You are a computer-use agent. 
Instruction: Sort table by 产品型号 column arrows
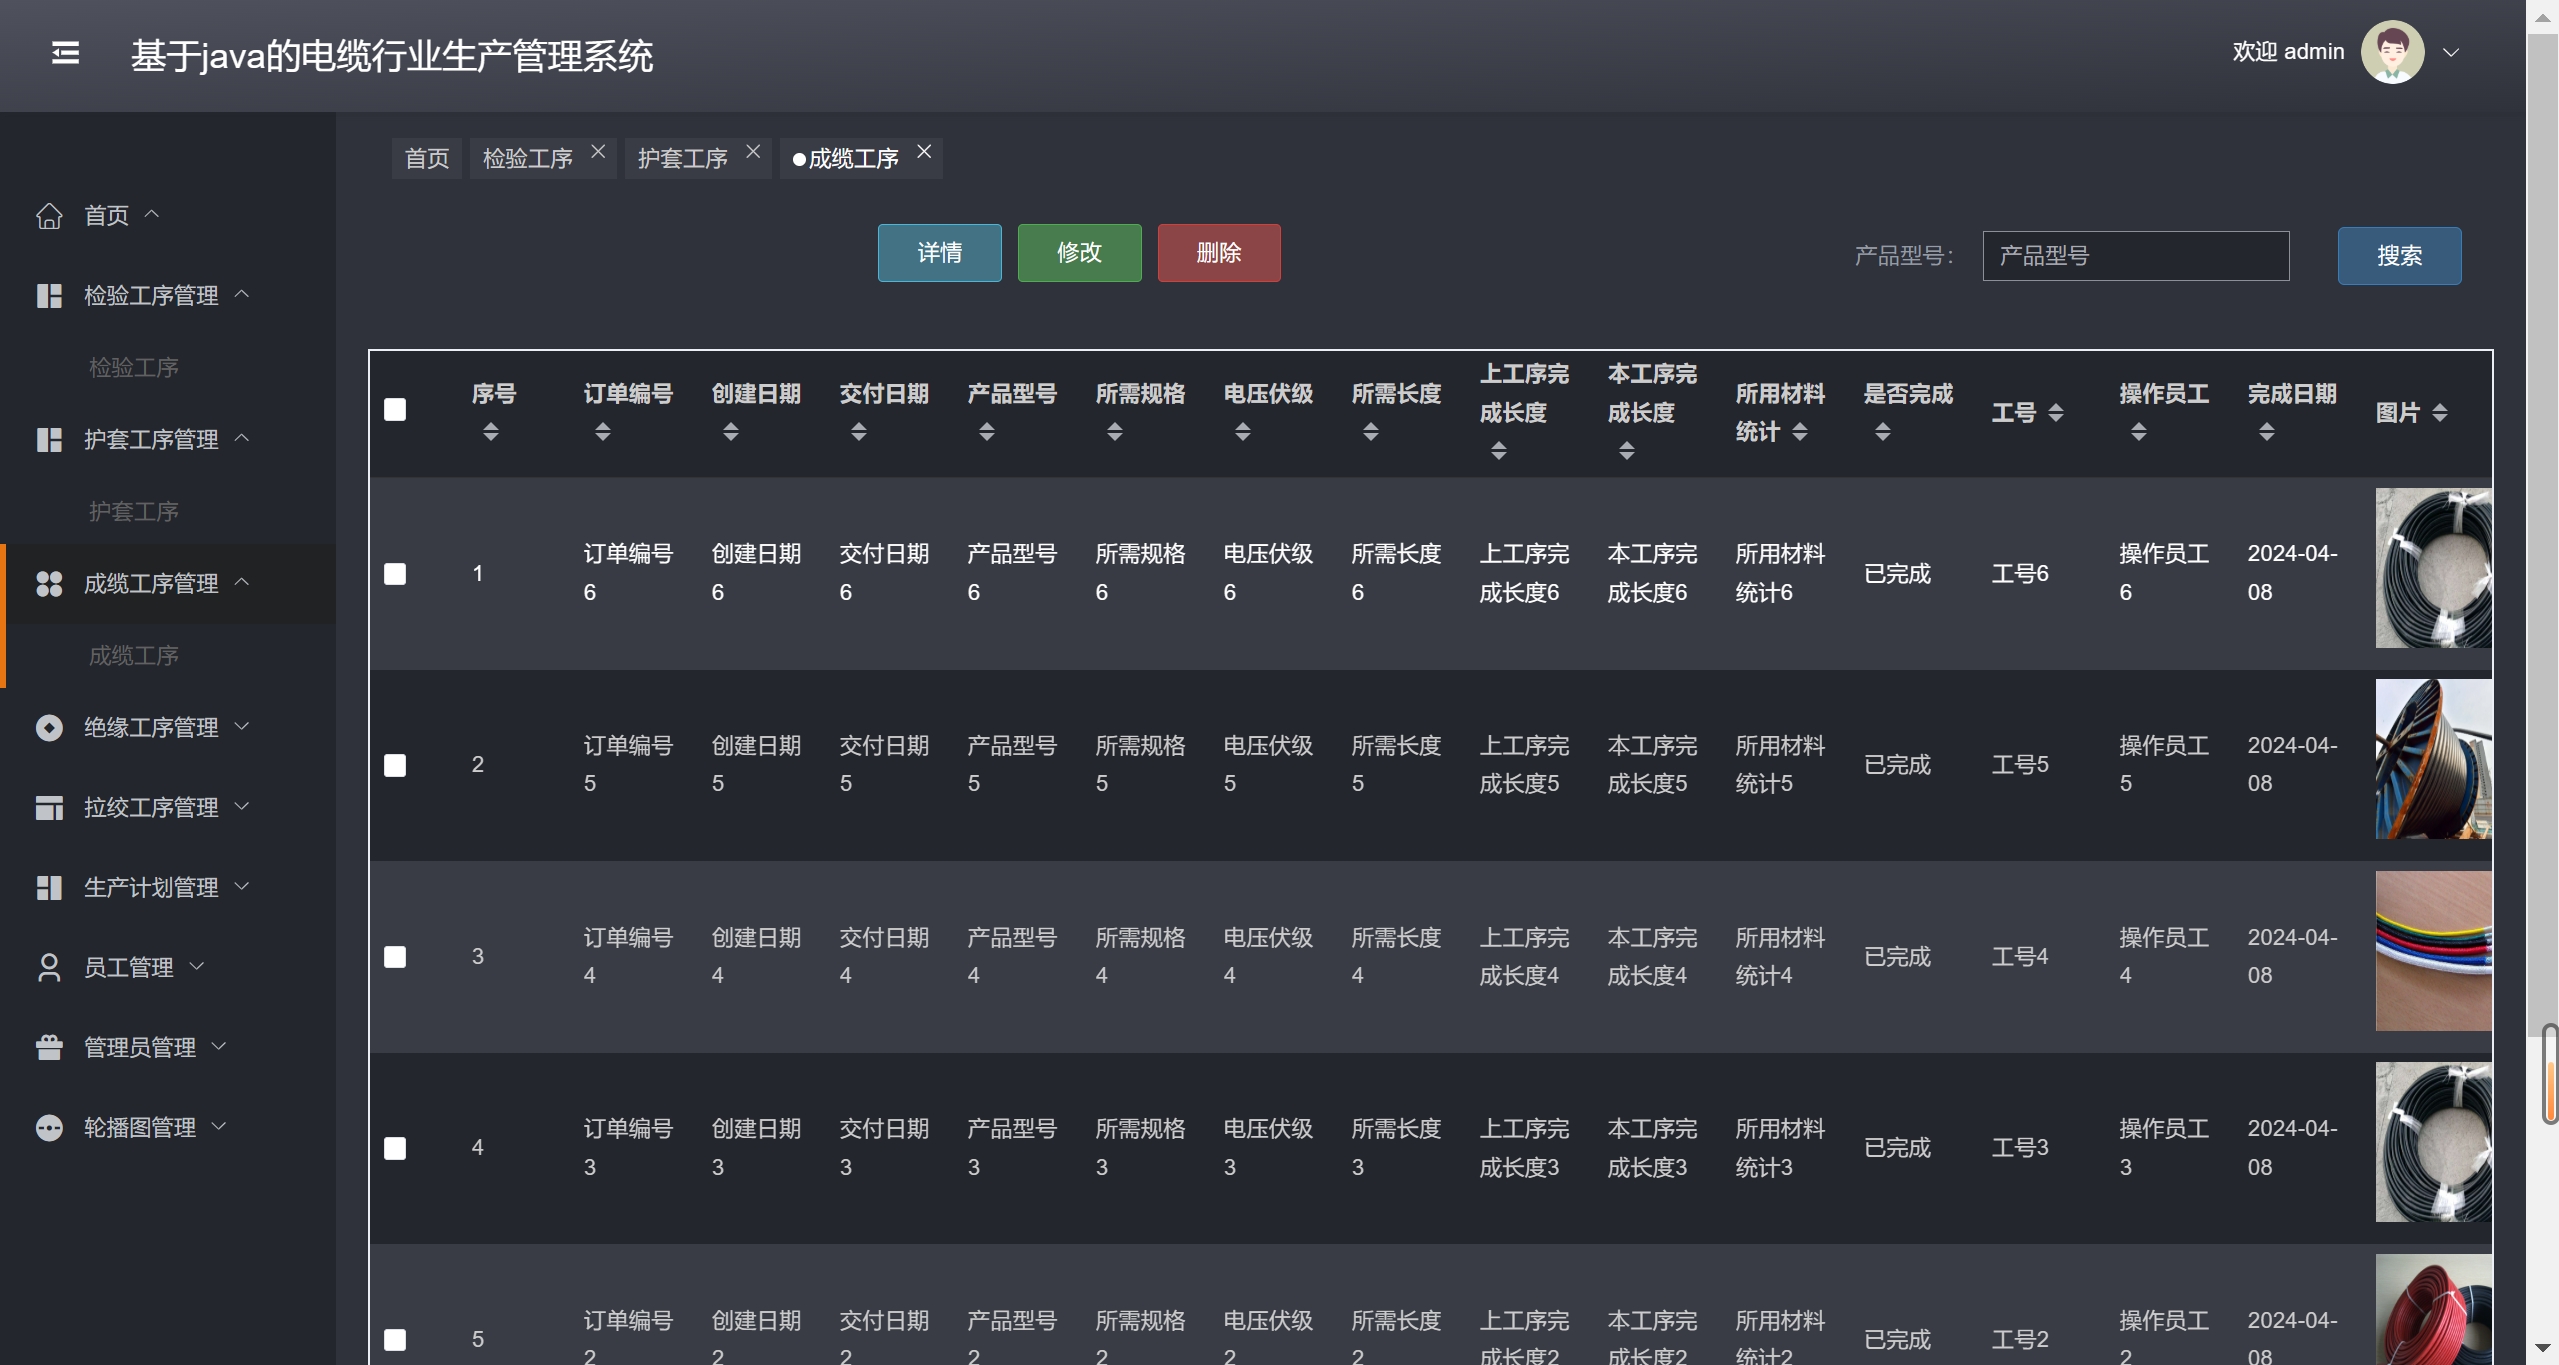[986, 432]
